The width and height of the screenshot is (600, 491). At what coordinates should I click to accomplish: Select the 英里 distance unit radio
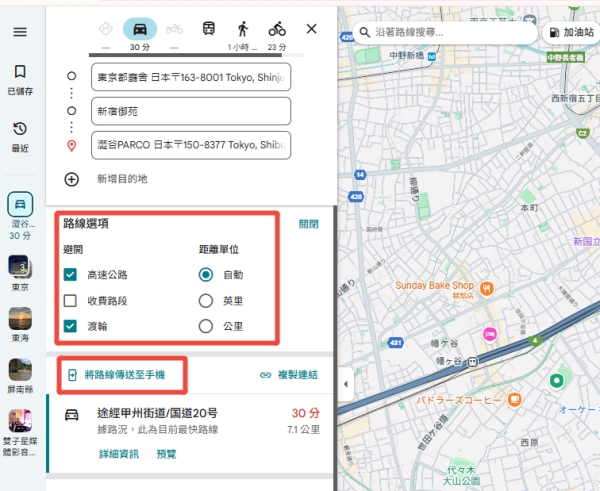(x=206, y=300)
